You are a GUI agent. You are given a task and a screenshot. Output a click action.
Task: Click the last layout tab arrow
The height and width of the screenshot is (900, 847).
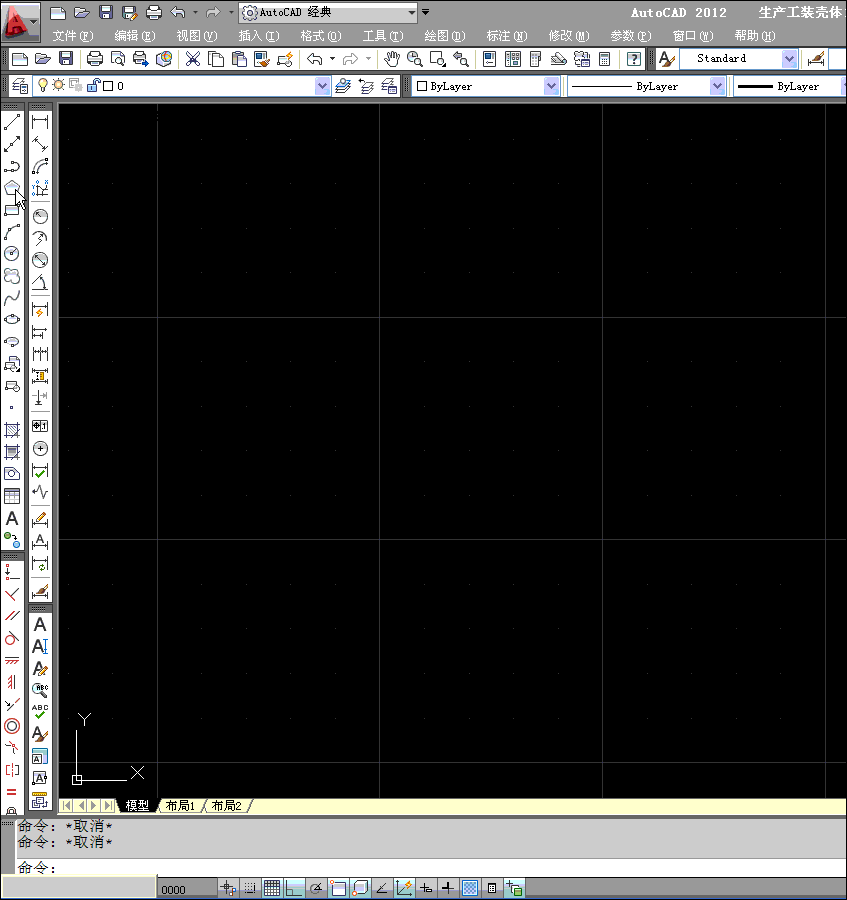[x=108, y=806]
